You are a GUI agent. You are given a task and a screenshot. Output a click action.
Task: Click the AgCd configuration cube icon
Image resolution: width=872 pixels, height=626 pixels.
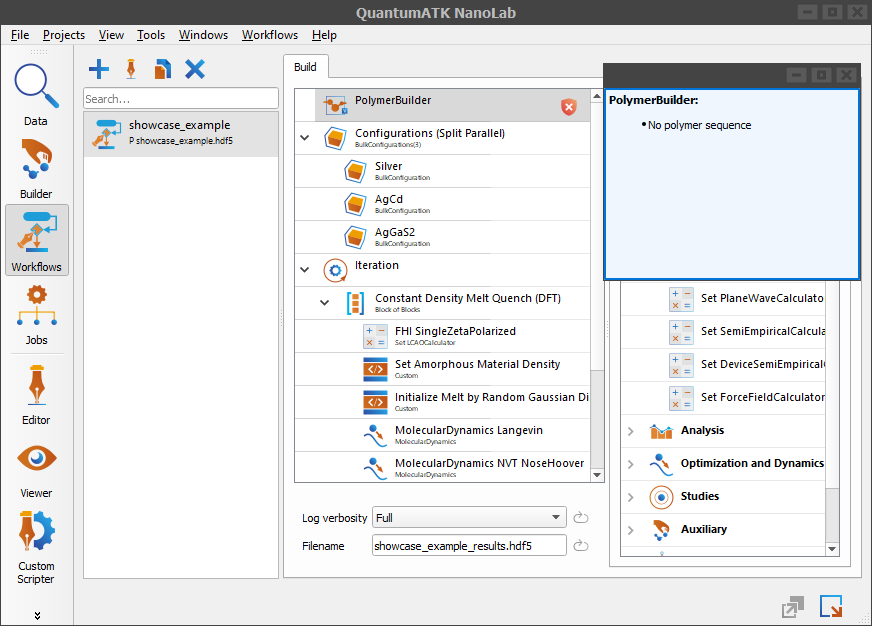[355, 204]
